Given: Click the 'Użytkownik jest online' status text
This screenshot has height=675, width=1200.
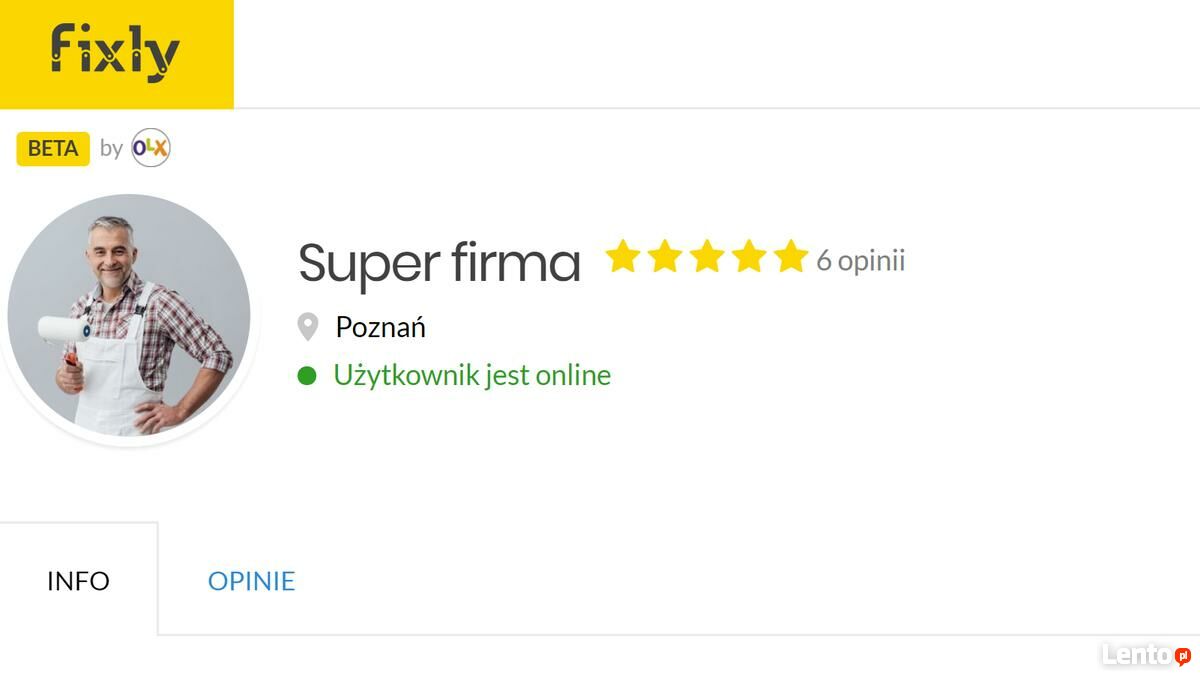Looking at the screenshot, I should (x=472, y=376).
